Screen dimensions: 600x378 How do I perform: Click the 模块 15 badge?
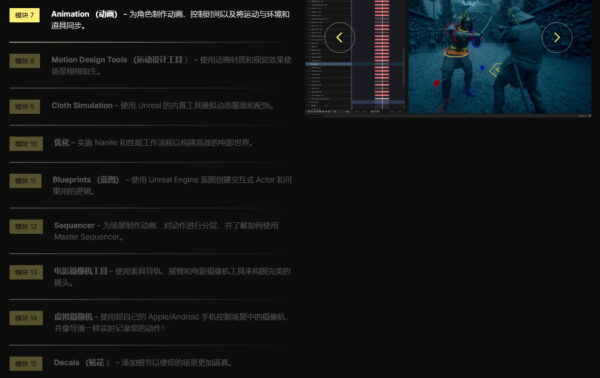coord(26,363)
